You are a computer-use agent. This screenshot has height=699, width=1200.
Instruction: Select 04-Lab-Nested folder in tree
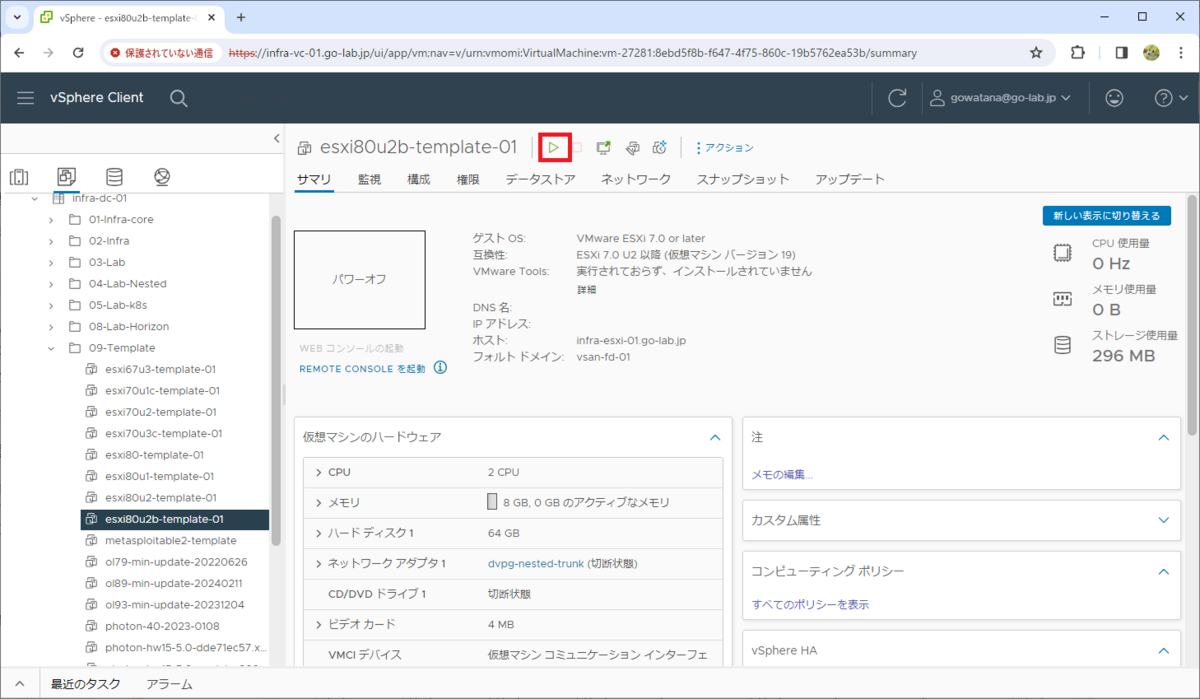(128, 284)
